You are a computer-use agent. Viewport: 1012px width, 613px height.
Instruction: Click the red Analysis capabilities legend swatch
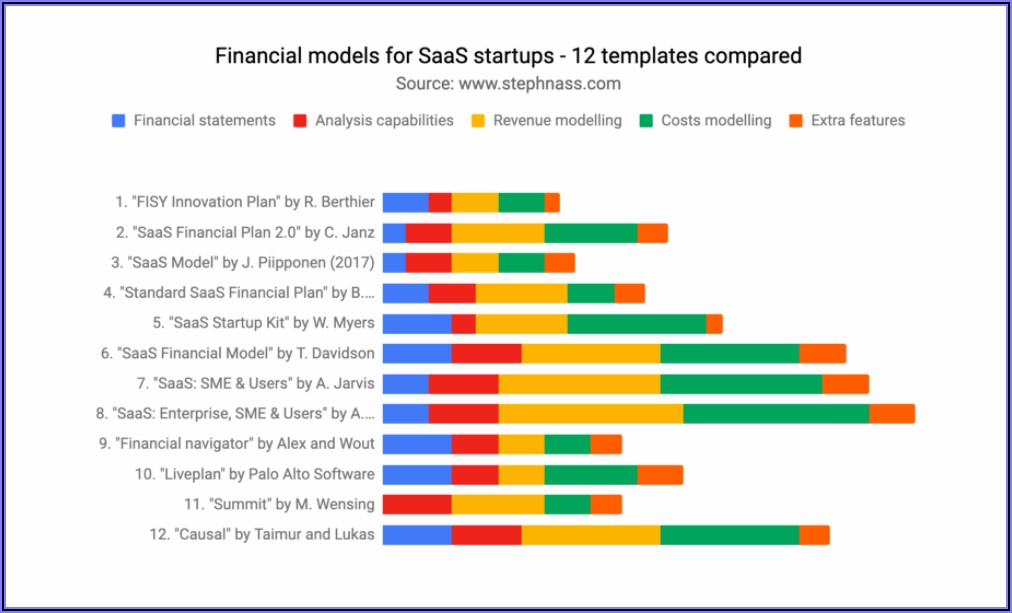pos(300,121)
